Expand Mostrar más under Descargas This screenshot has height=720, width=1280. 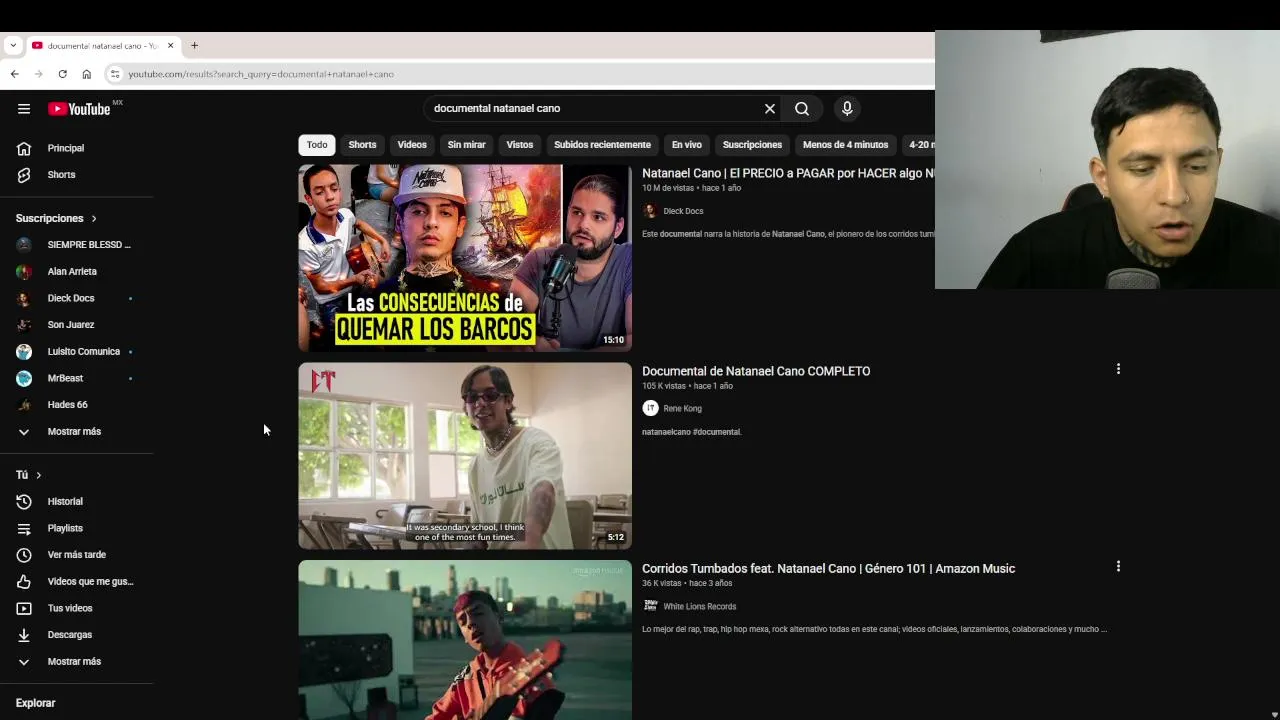[x=76, y=661]
